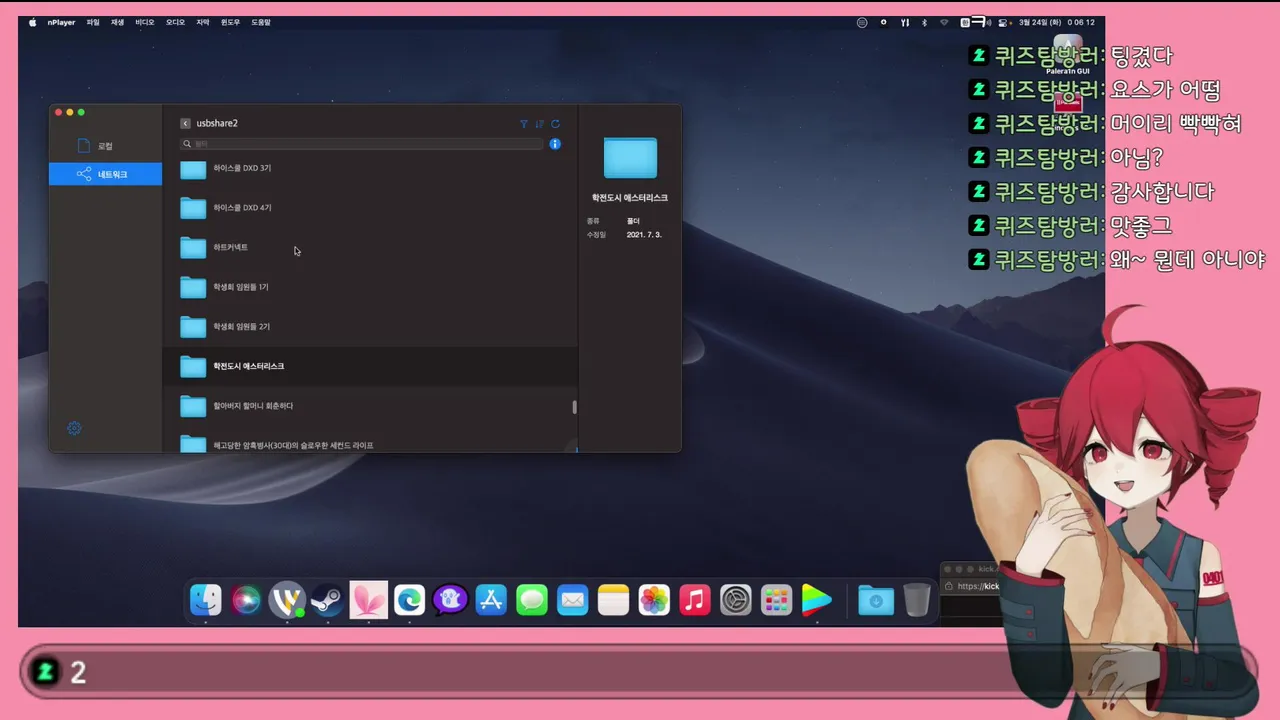Open the 오디오 menu
Image resolution: width=1280 pixels, height=720 pixels.
175,22
